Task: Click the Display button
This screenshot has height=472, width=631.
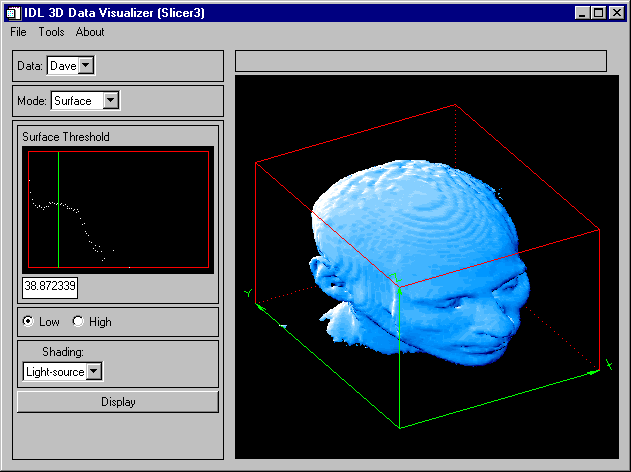Action: 118,402
